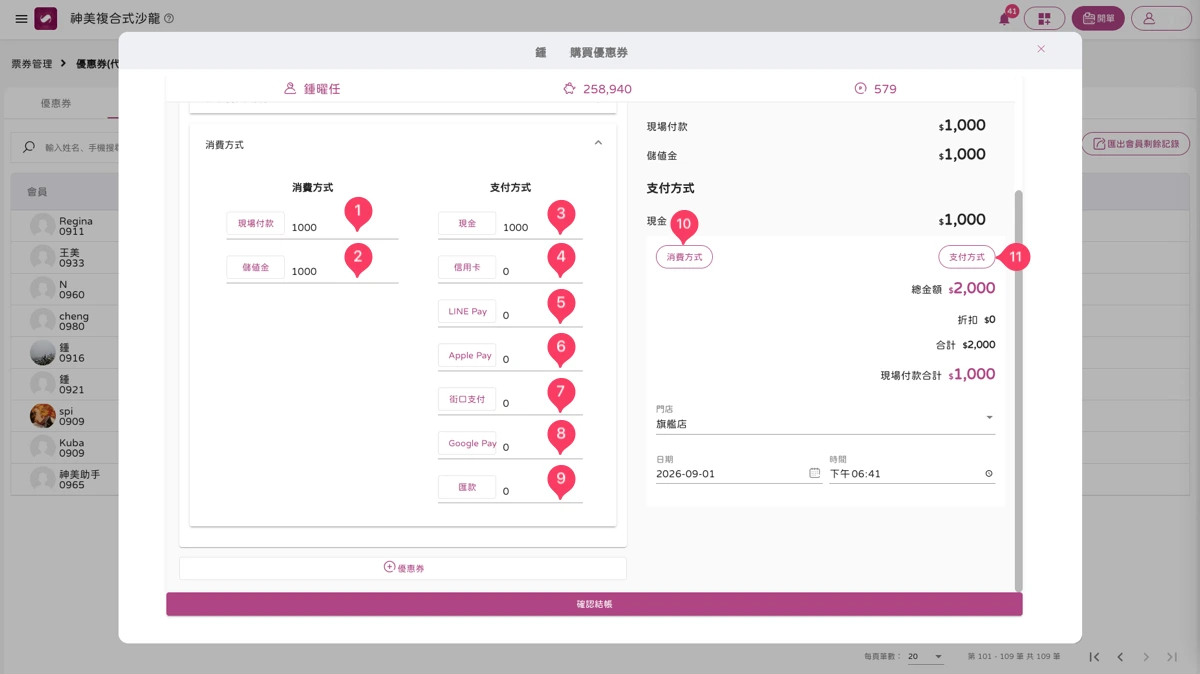Confirm checkout with 確認結帳

tap(594, 604)
